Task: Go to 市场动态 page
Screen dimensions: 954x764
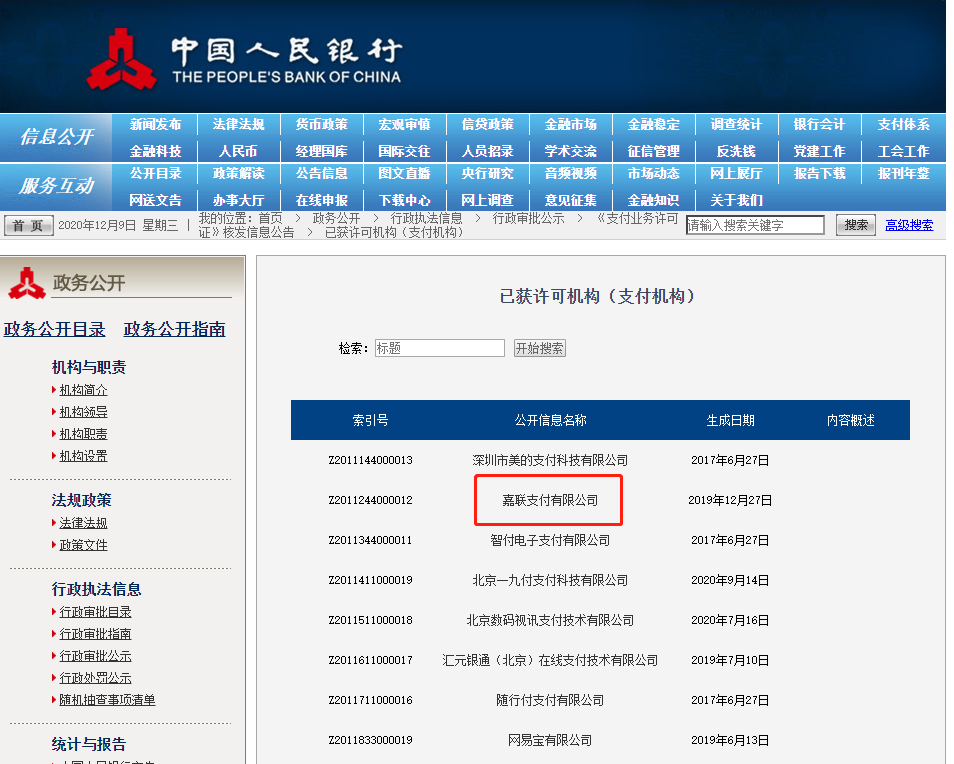Action: pos(653,173)
